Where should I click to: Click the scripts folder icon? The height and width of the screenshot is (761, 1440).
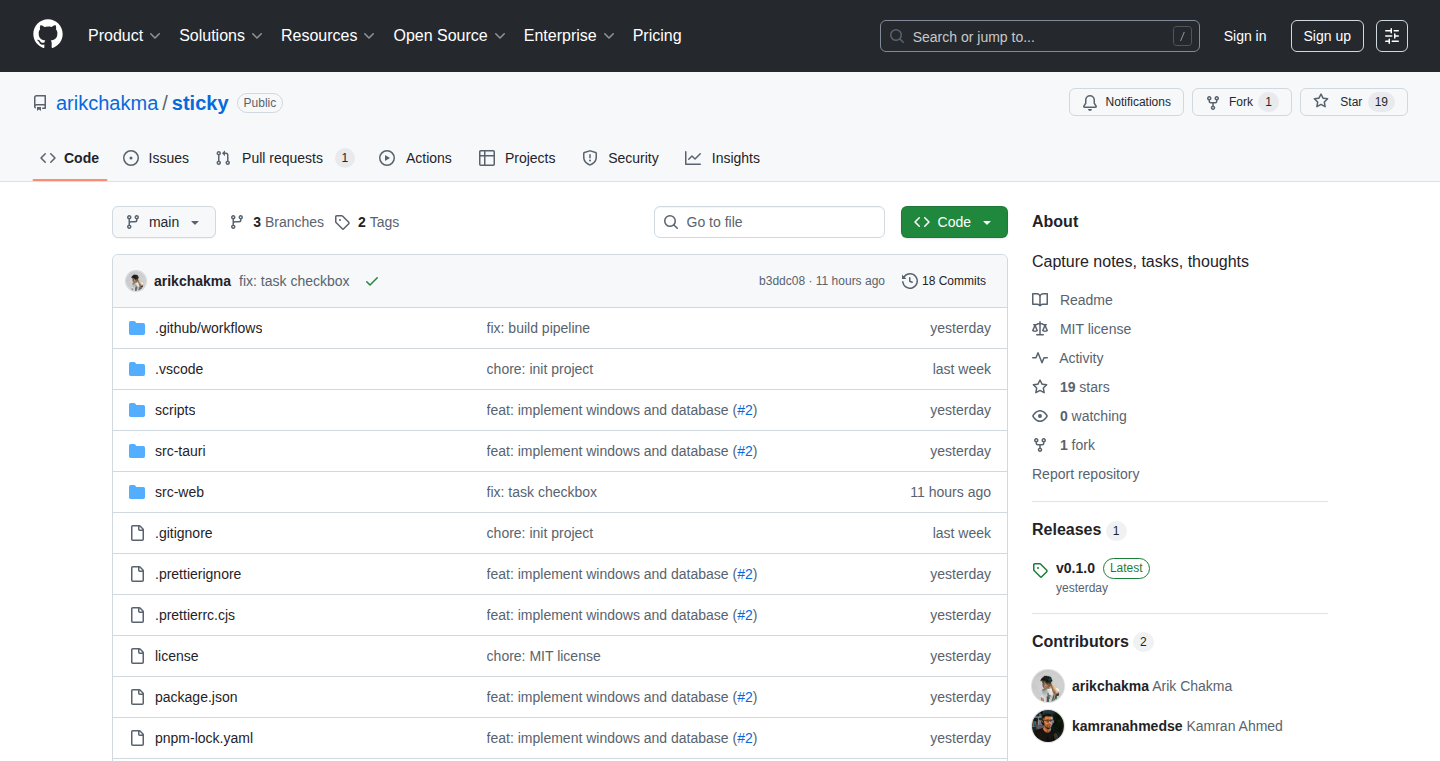(137, 410)
